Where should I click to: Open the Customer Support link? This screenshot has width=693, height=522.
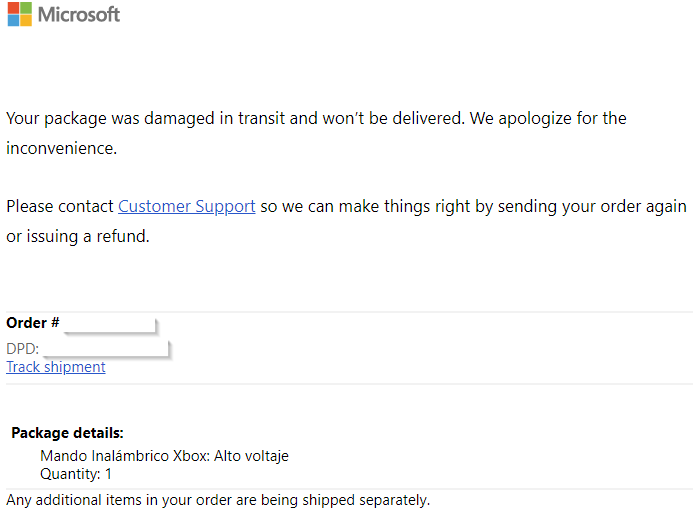(187, 206)
